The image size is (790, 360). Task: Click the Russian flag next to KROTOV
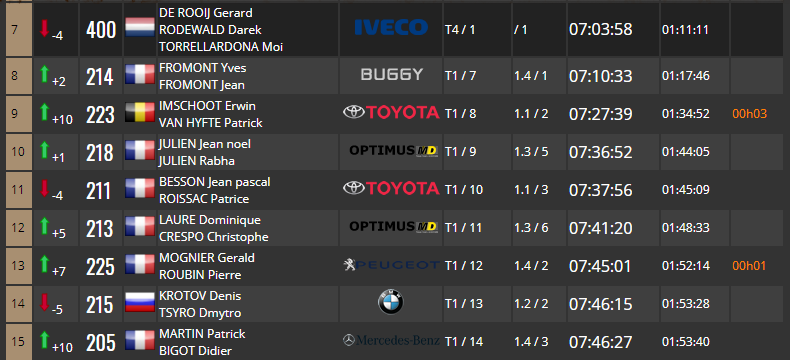coord(140,303)
